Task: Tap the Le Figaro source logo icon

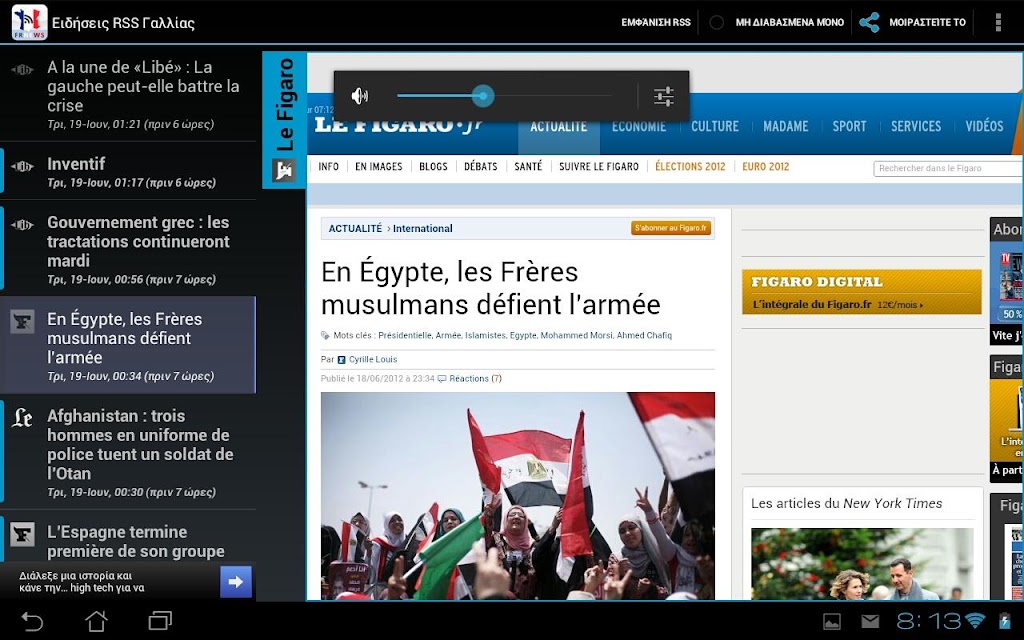Action: tap(284, 170)
